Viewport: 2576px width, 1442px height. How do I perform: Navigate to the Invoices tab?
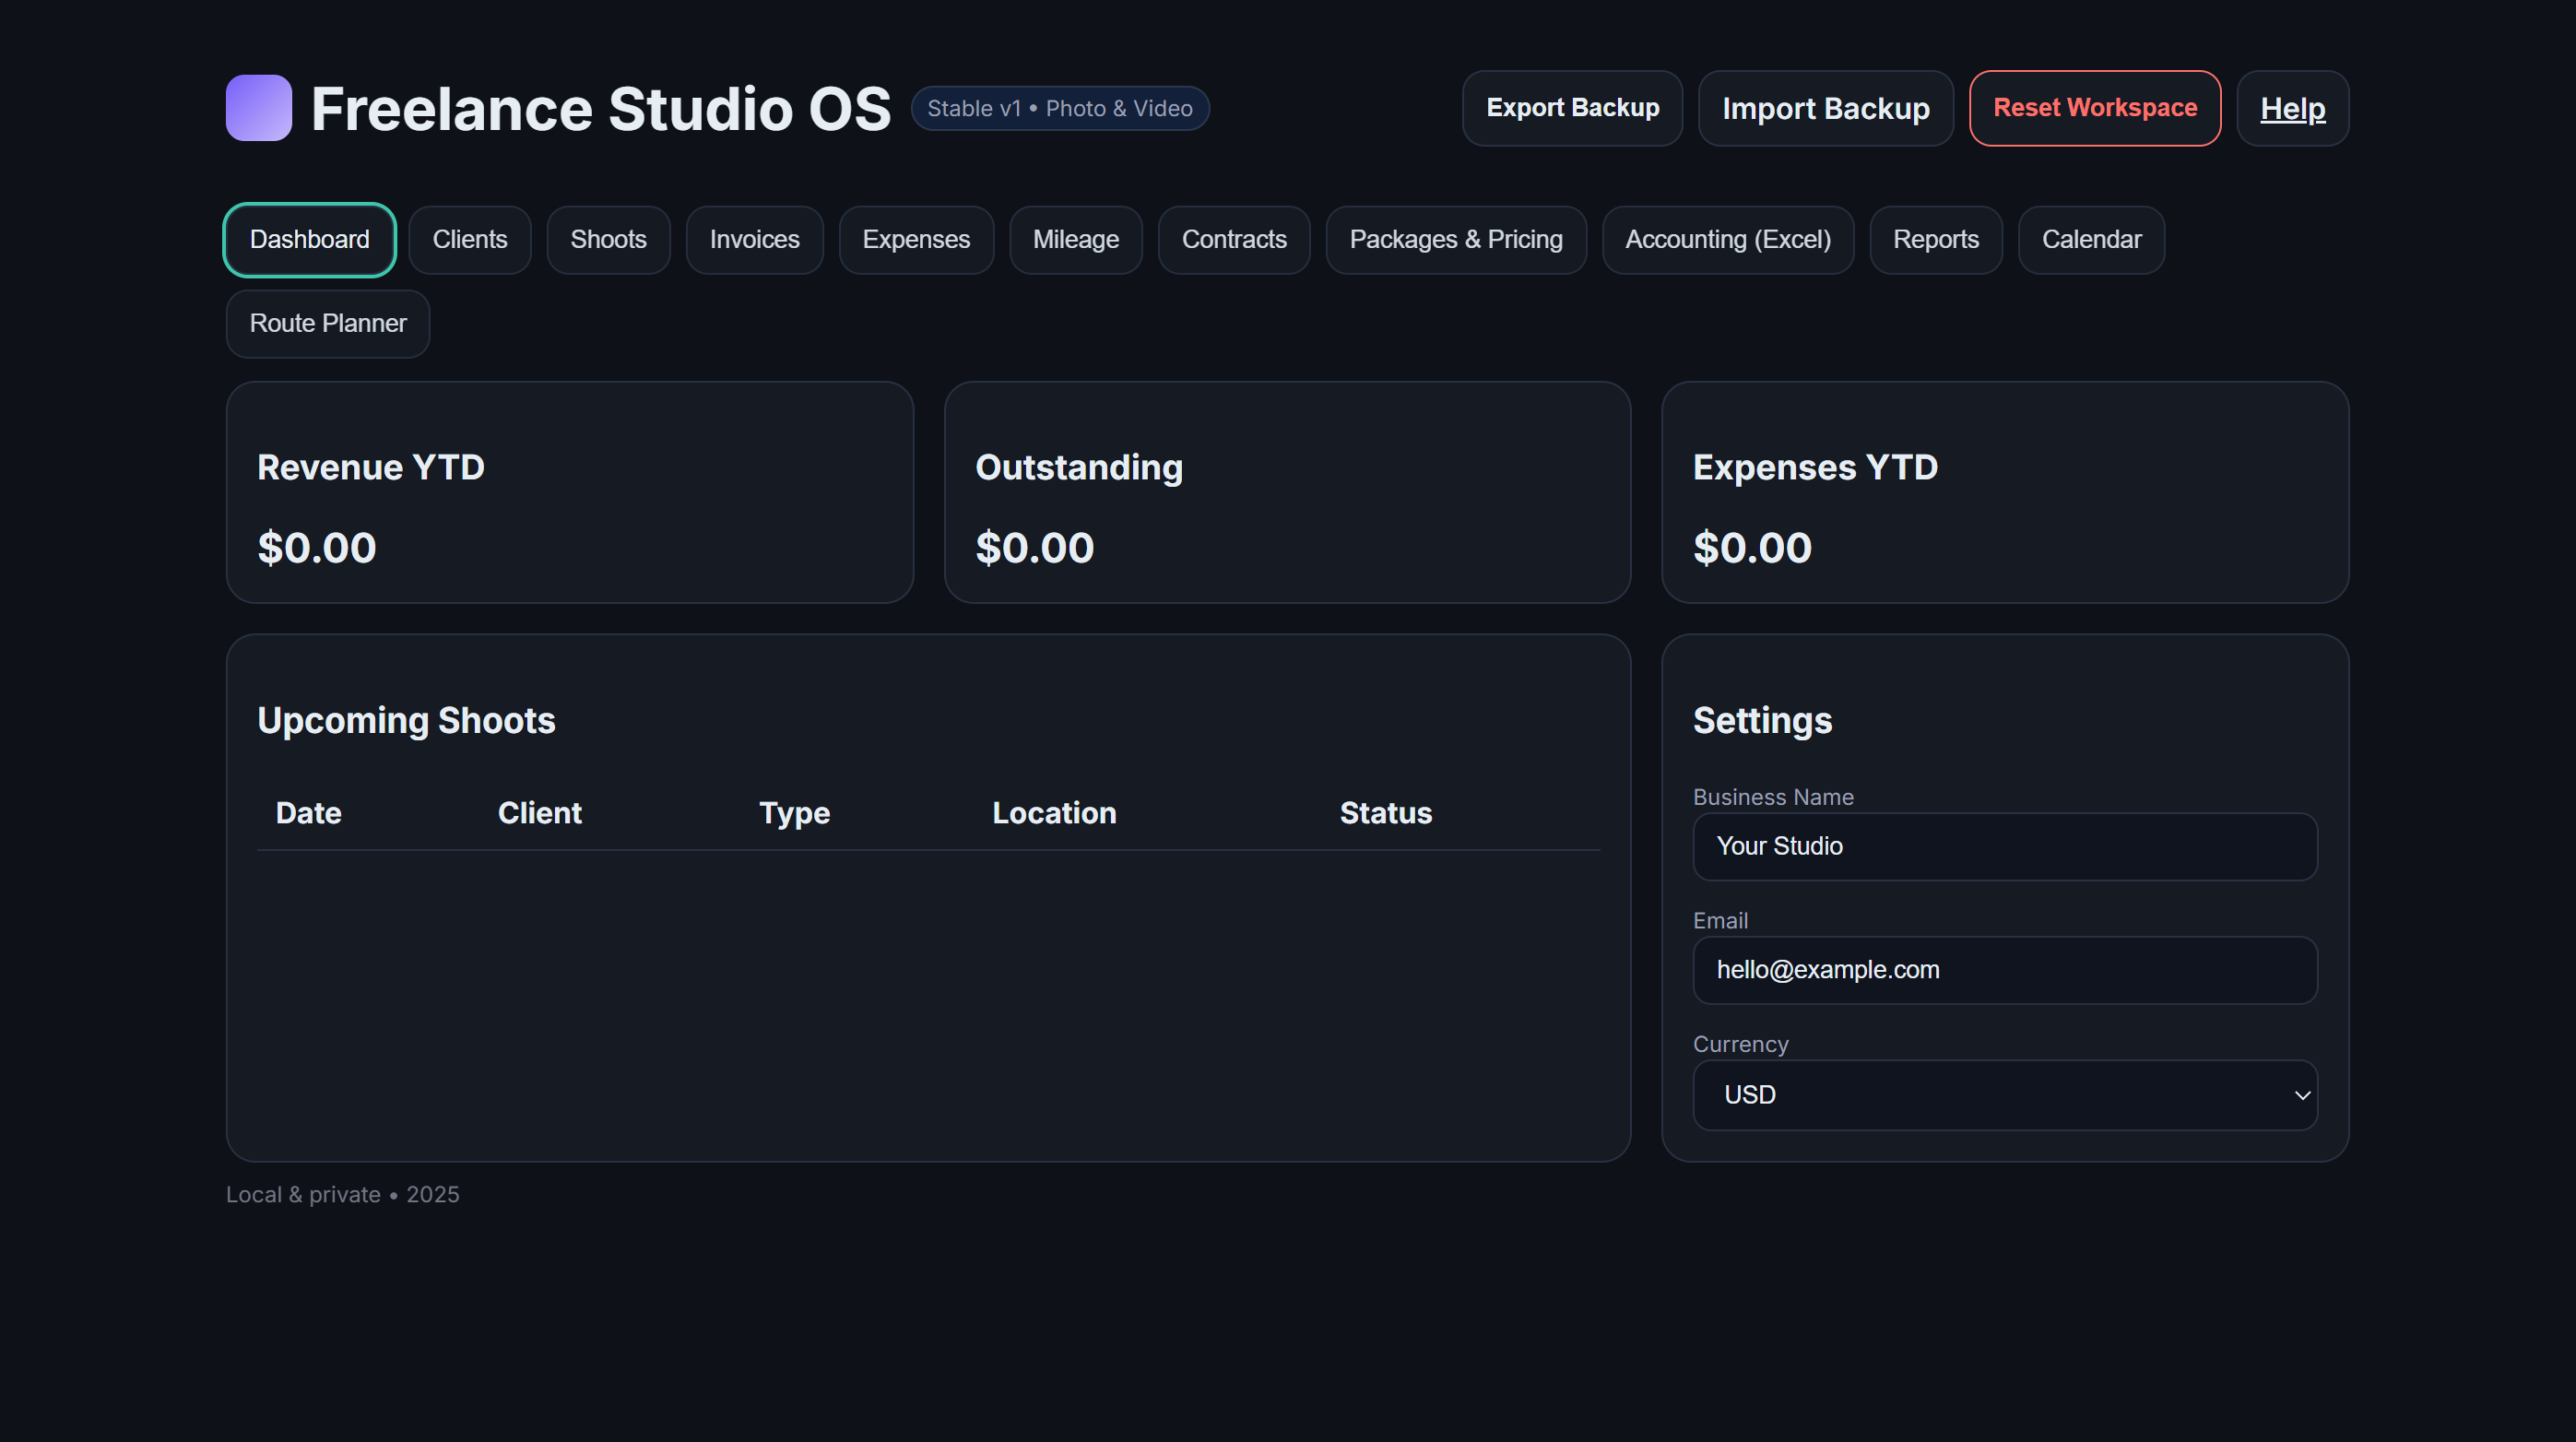pyautogui.click(x=754, y=240)
